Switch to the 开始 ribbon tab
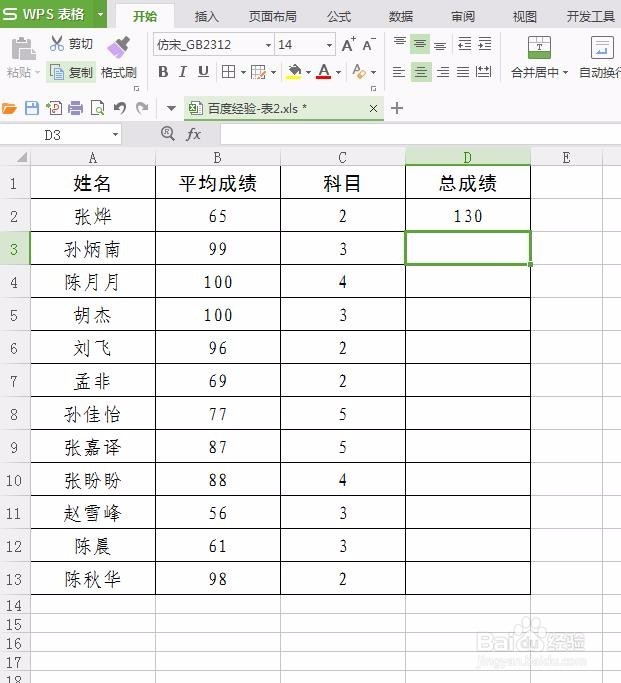This screenshot has height=683, width=621. pos(145,17)
